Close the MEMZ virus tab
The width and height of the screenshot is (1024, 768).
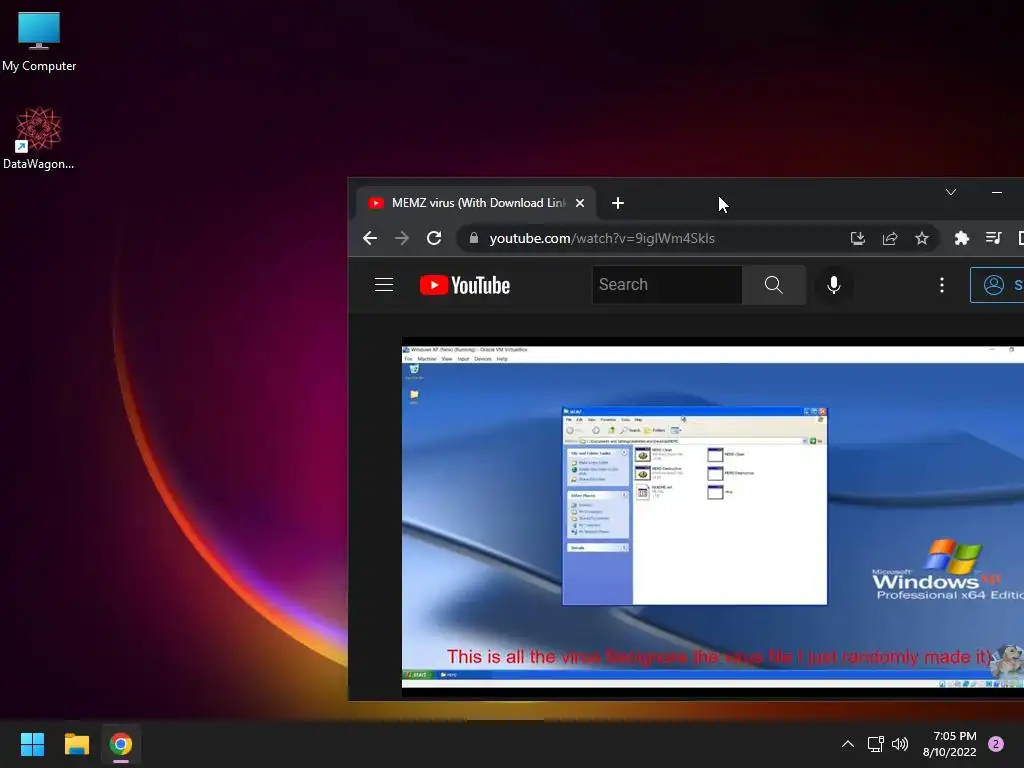pos(580,203)
